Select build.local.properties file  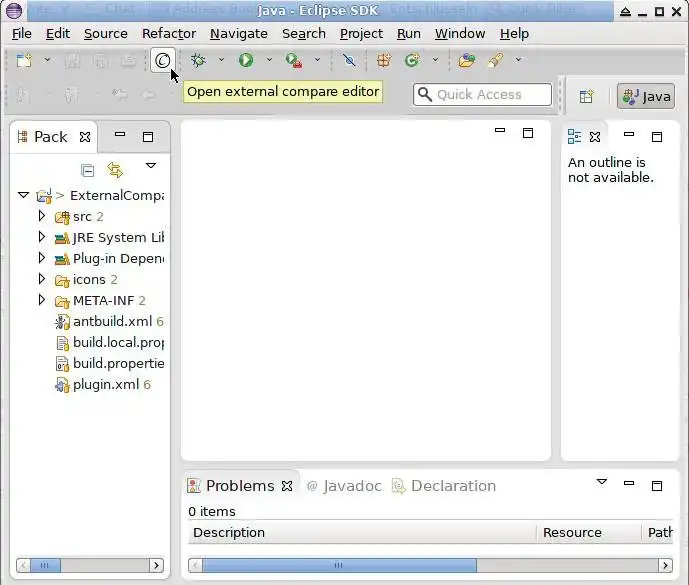(110, 343)
